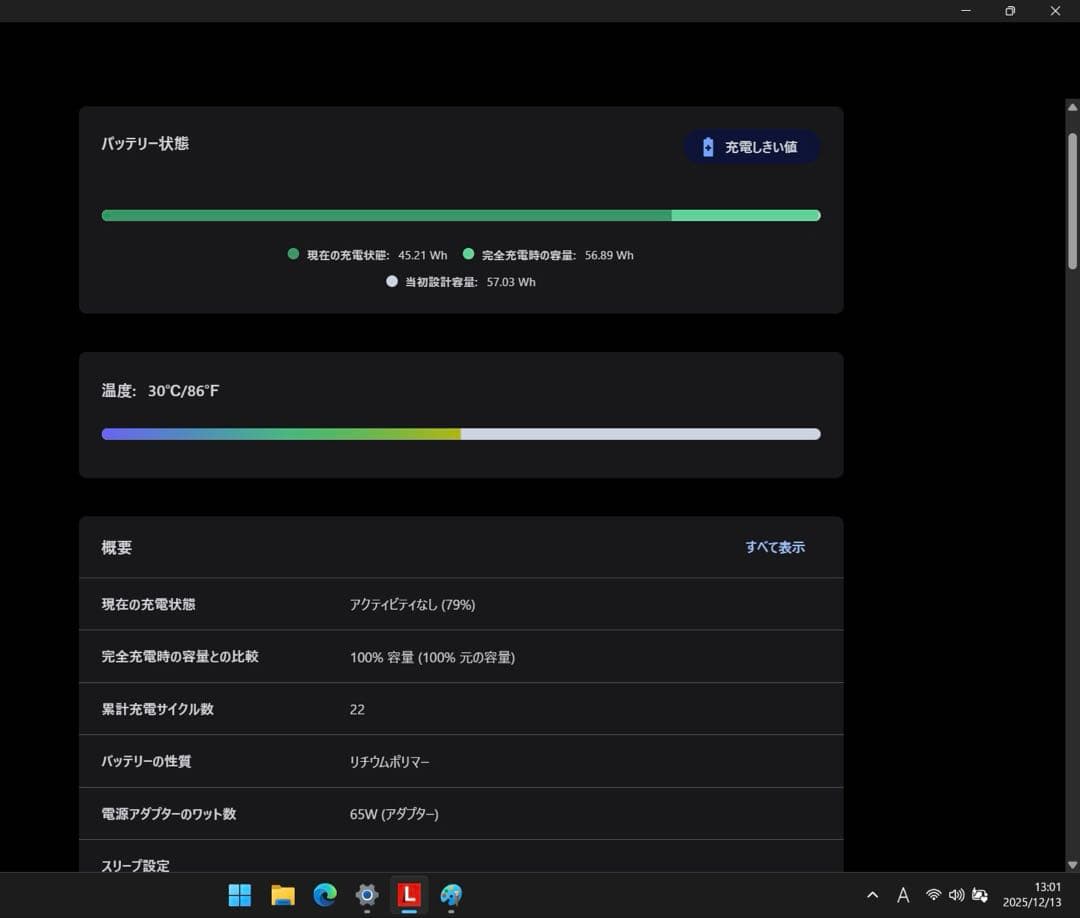This screenshot has width=1080, height=918.
Task: Open File Explorer from the taskbar
Action: pos(282,895)
